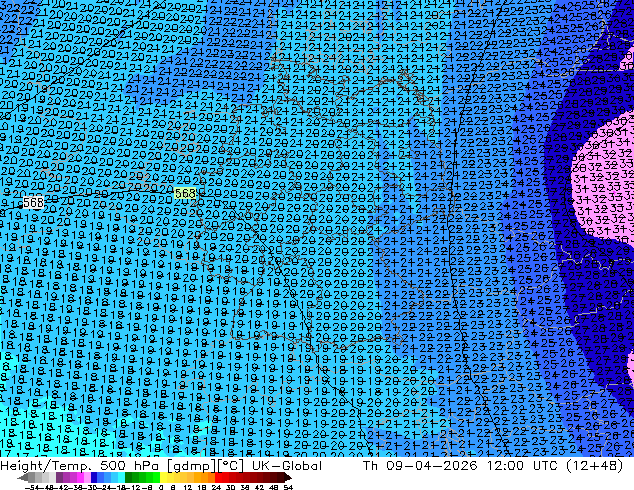
Task: Pick the dark blue swatch in the legend
Action: coord(94,478)
